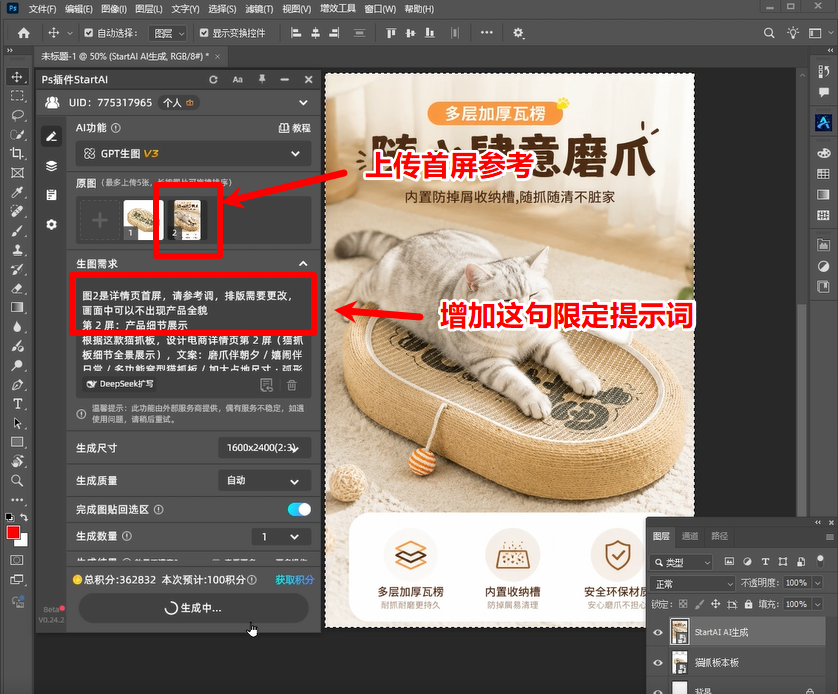Switch to the 通道 tab

690,536
